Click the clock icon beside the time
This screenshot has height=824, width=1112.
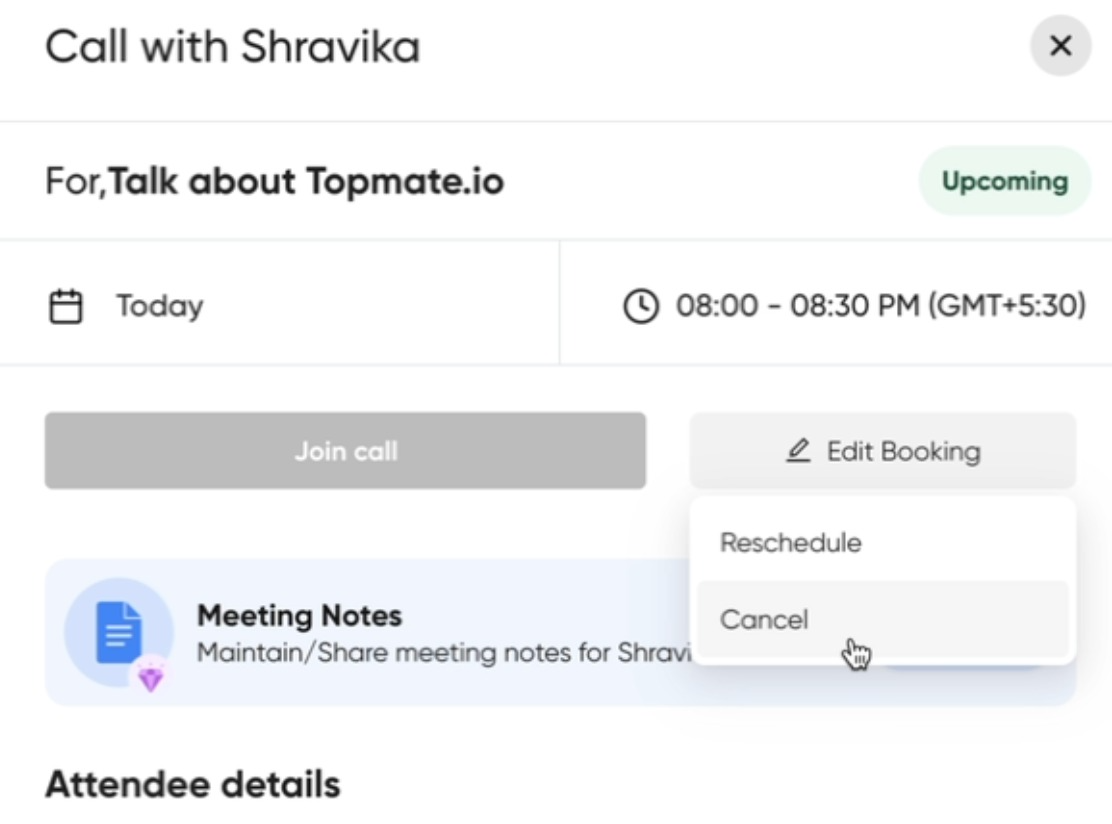point(641,306)
